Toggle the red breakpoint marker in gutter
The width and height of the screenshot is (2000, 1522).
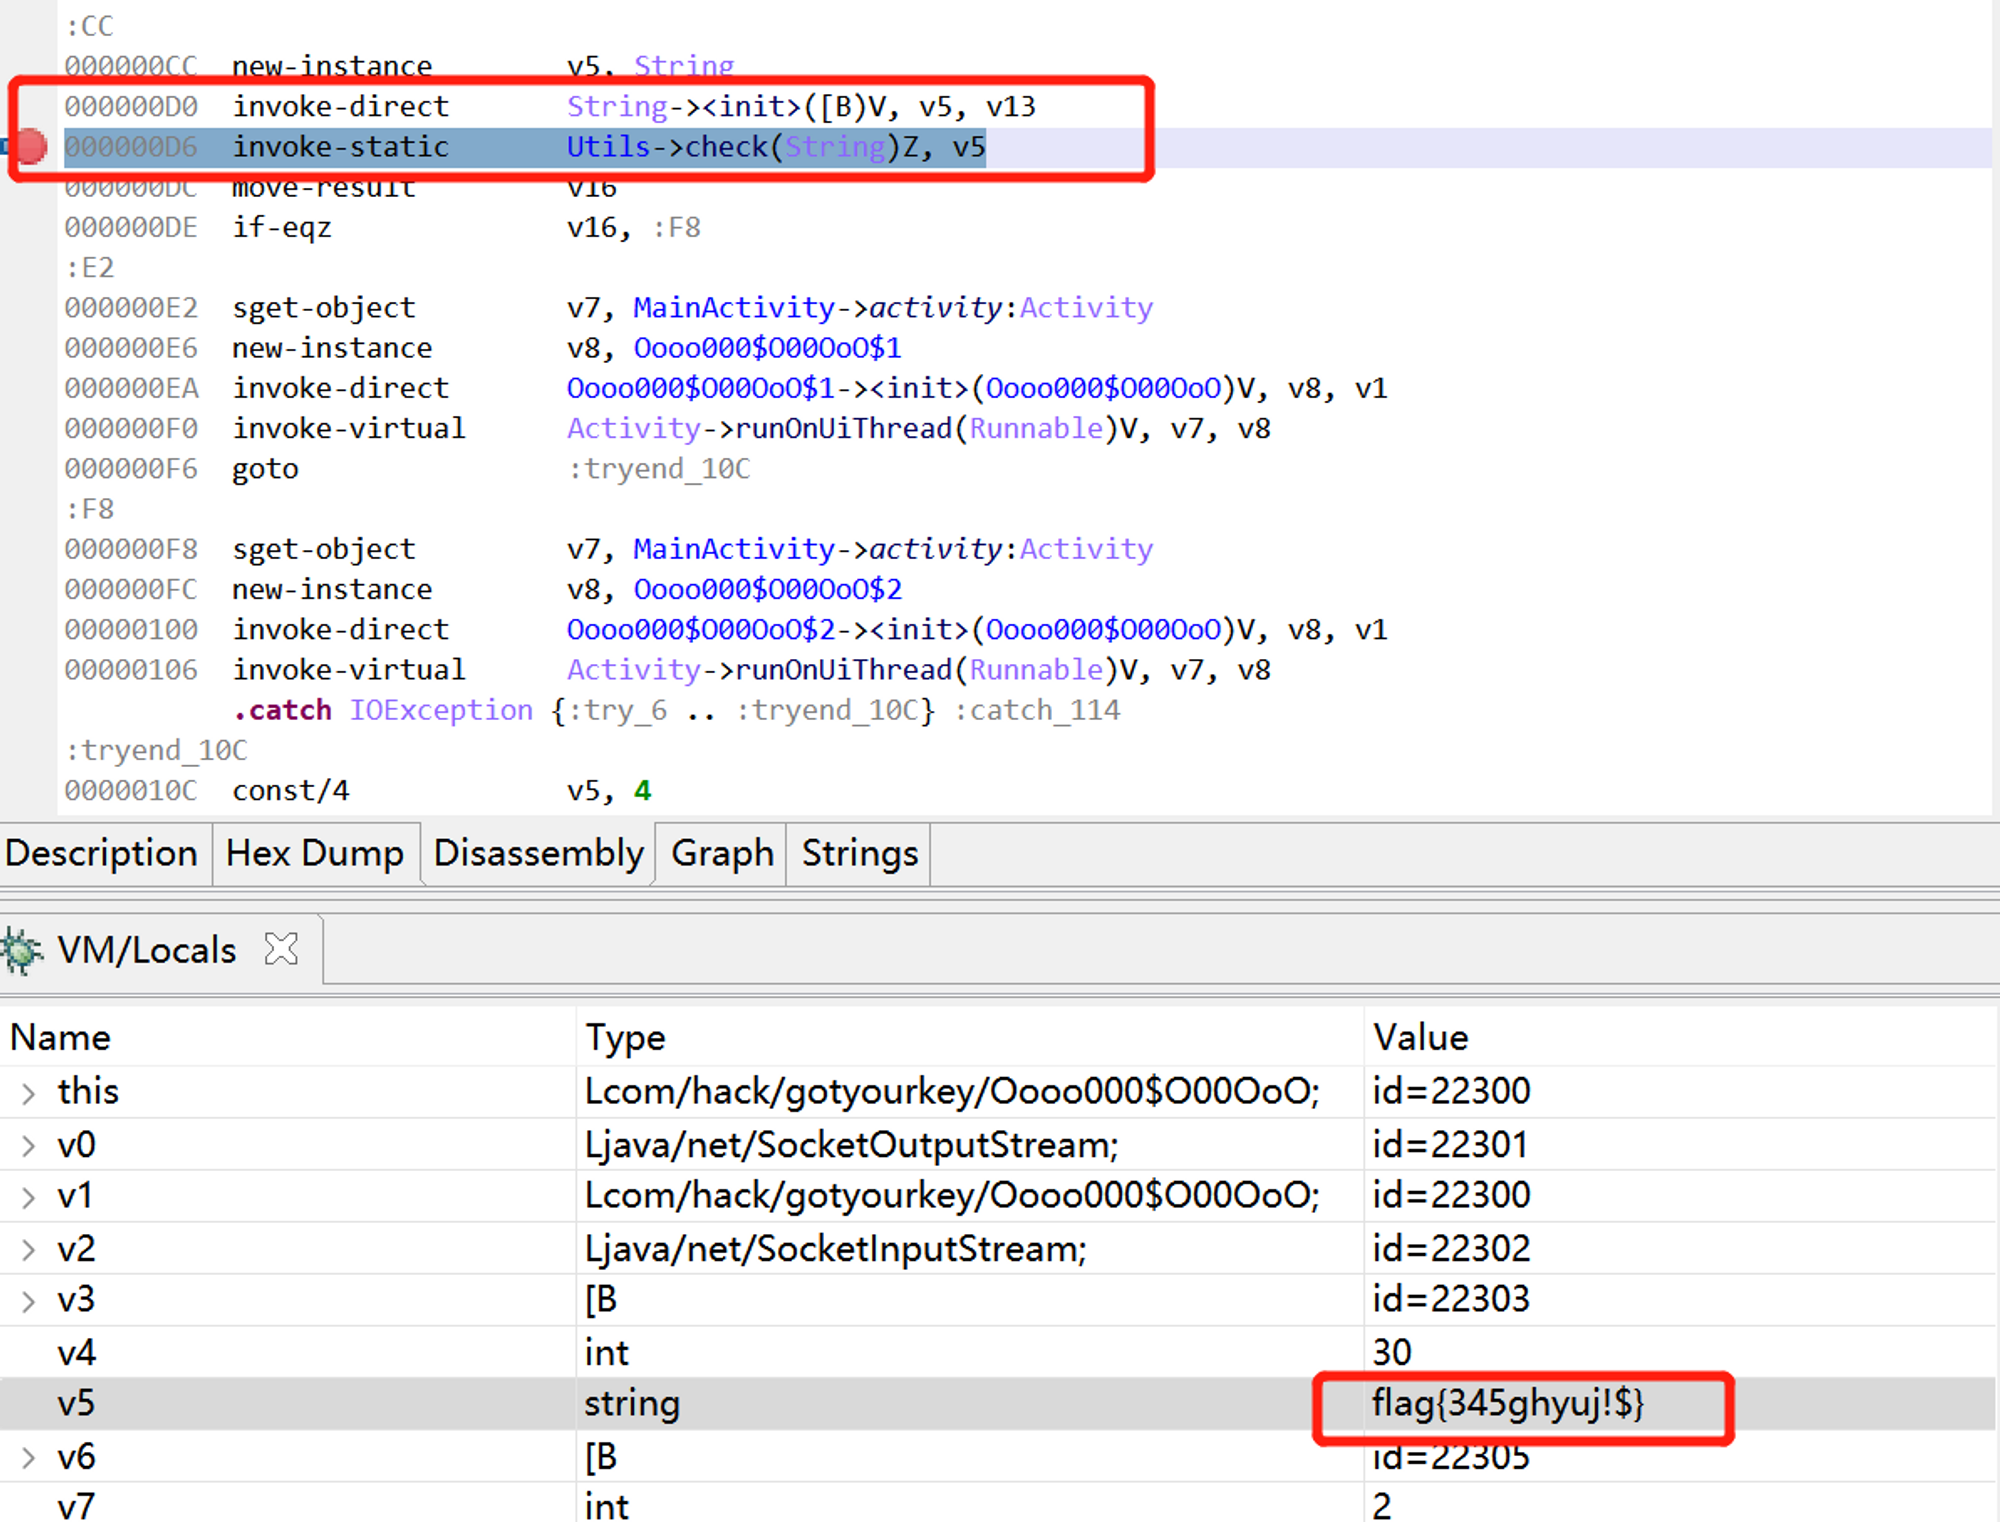click(x=30, y=147)
